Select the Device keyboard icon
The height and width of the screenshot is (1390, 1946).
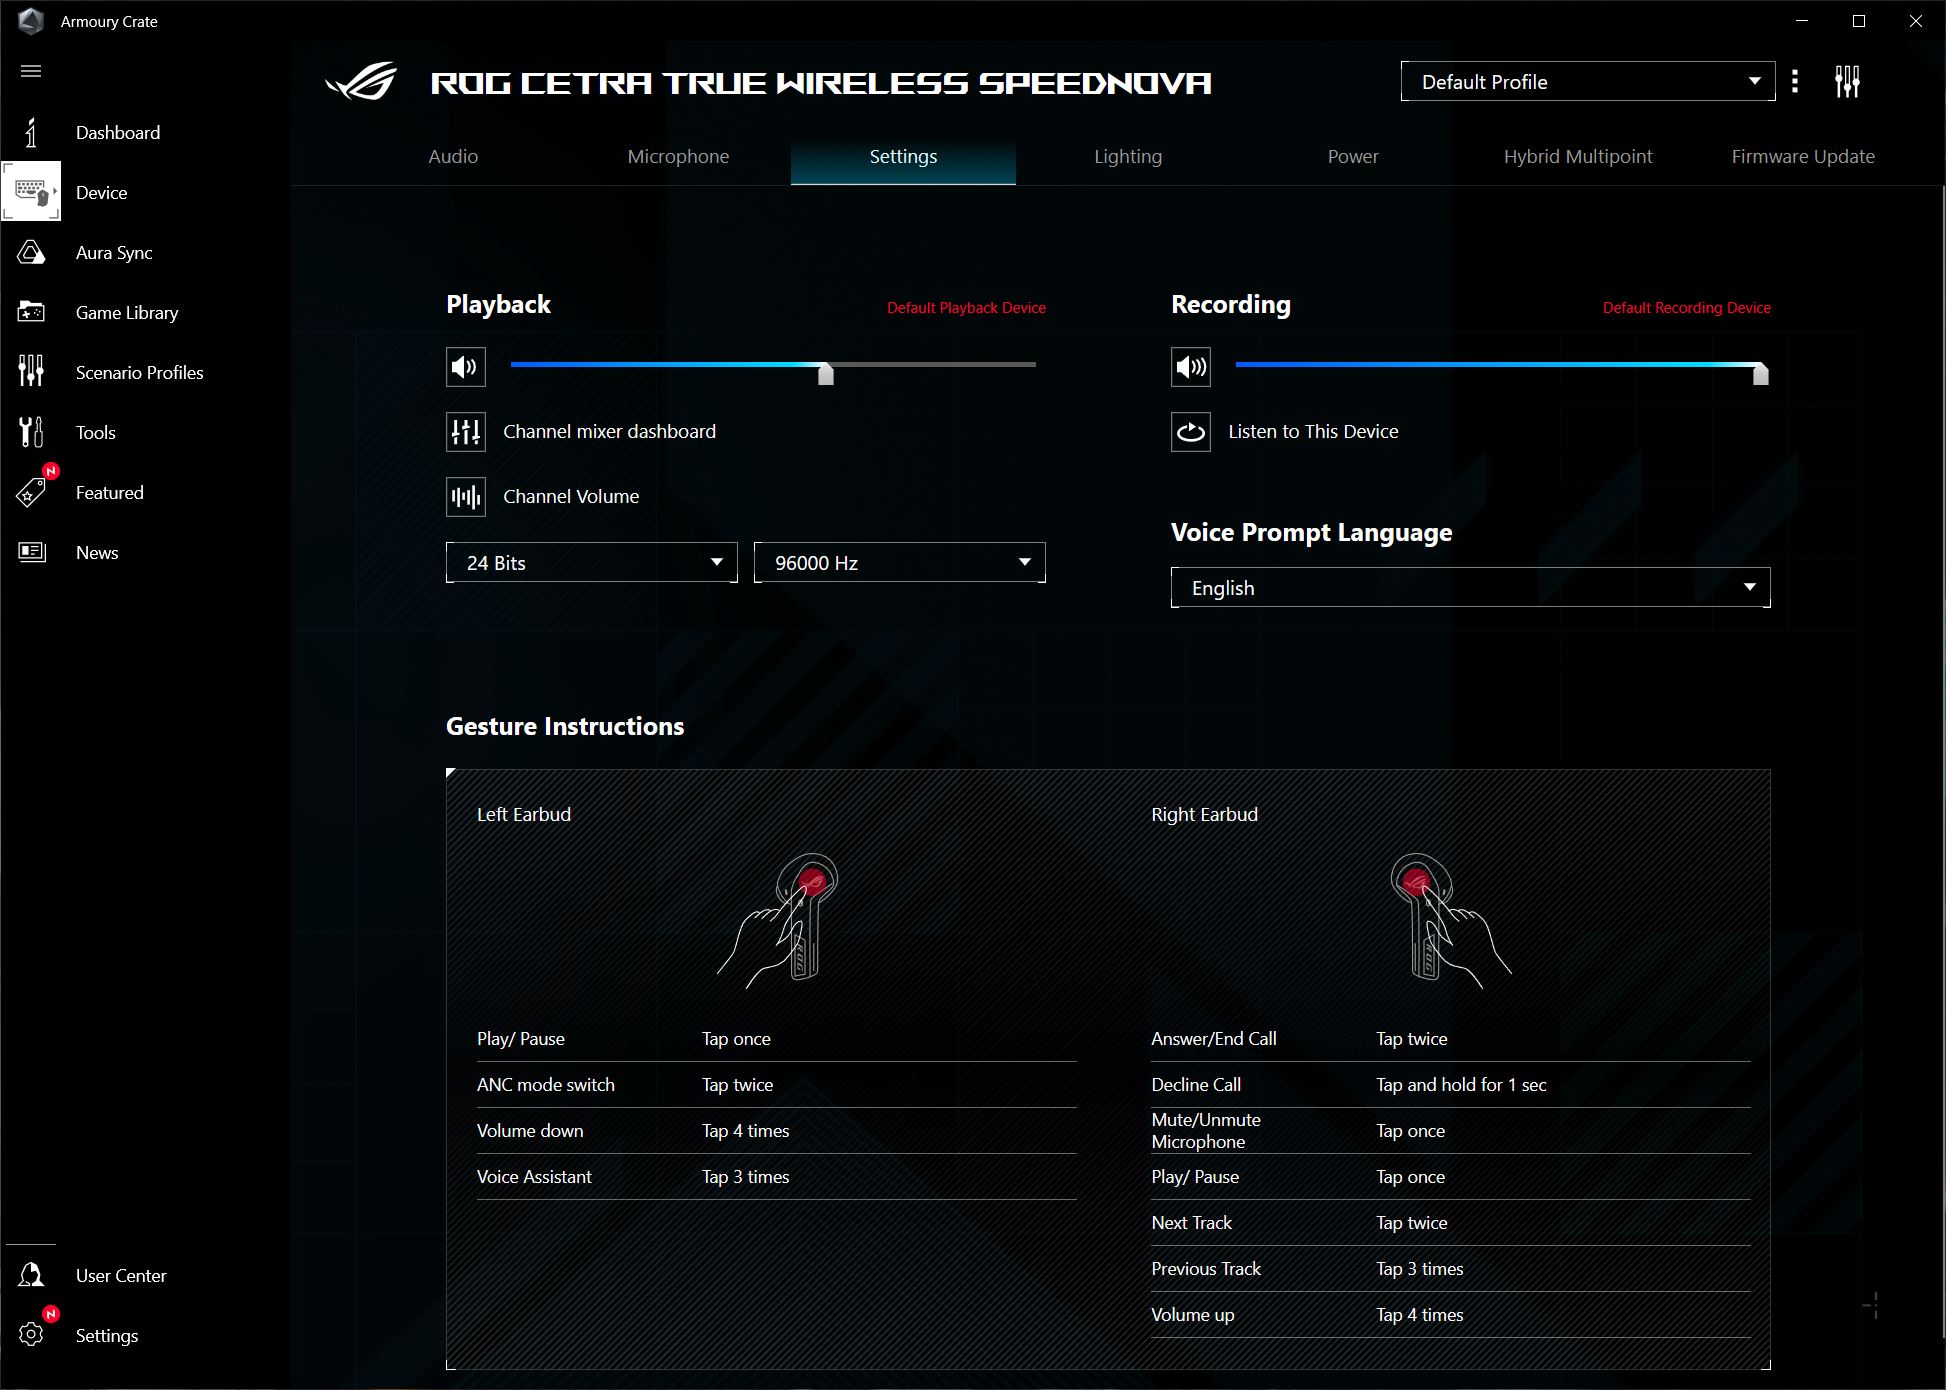[31, 191]
